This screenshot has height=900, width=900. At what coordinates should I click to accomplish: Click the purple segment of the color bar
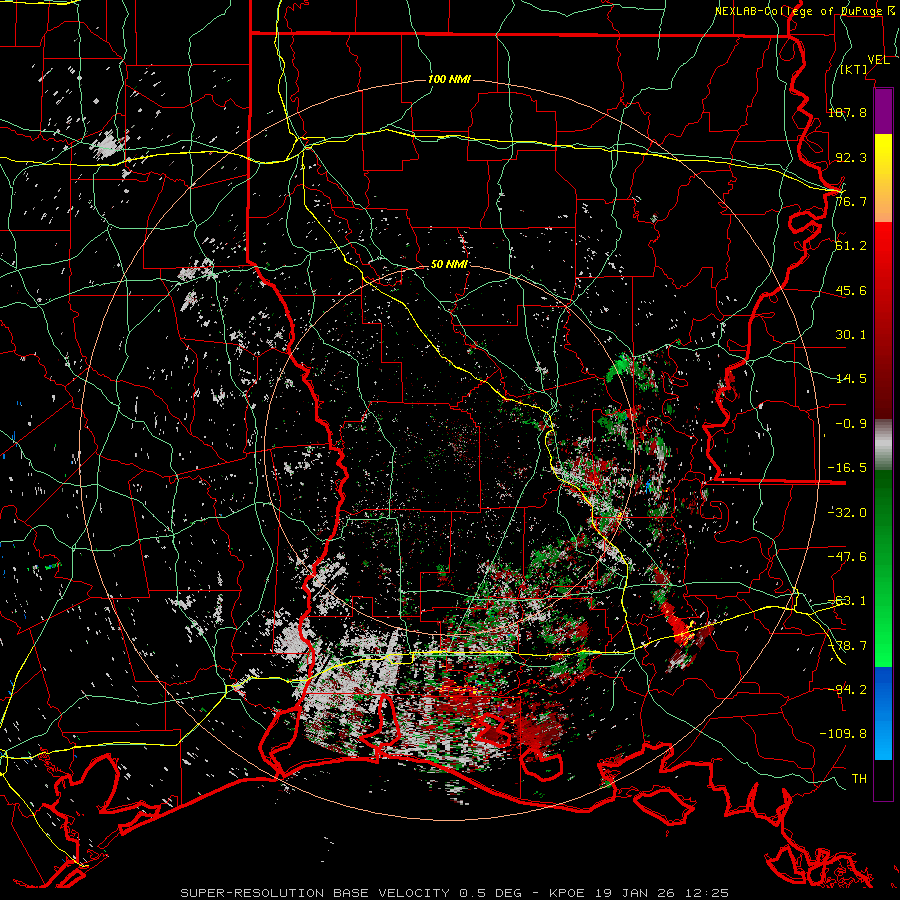[883, 111]
